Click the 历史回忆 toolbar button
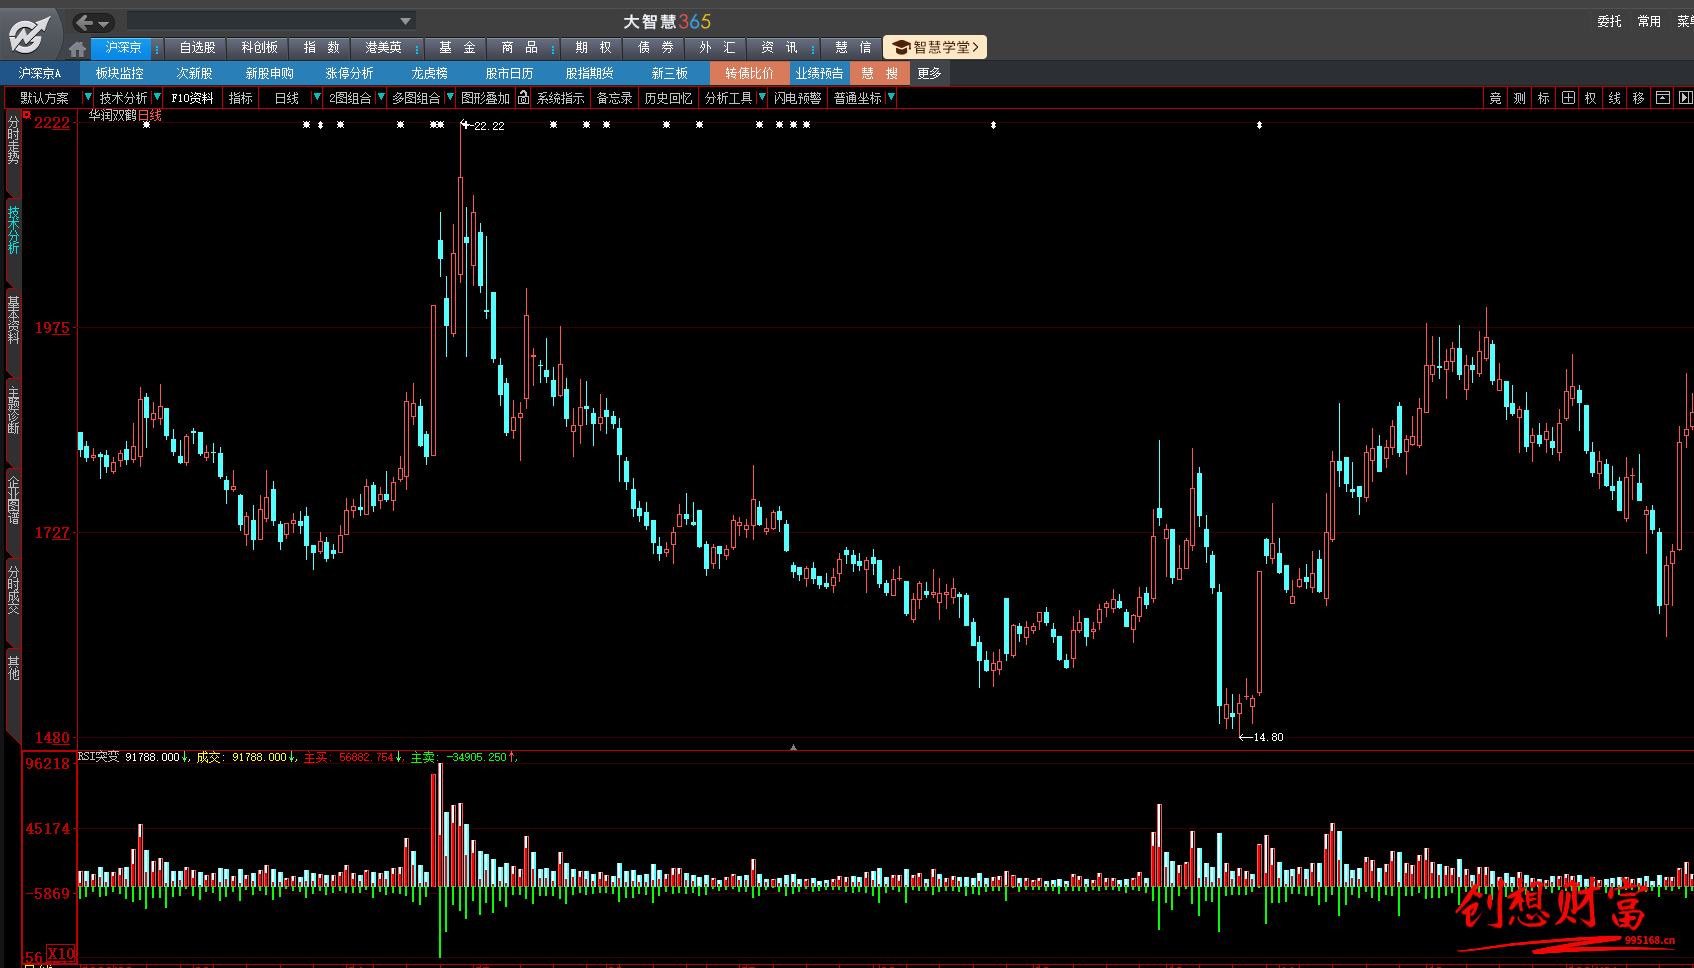The image size is (1694, 968). point(668,98)
